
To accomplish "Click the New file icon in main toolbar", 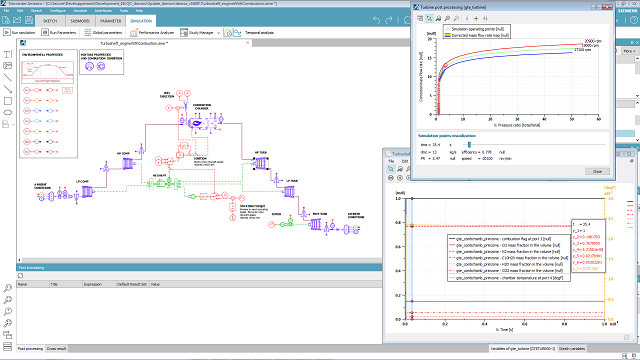I will coord(6,20).
